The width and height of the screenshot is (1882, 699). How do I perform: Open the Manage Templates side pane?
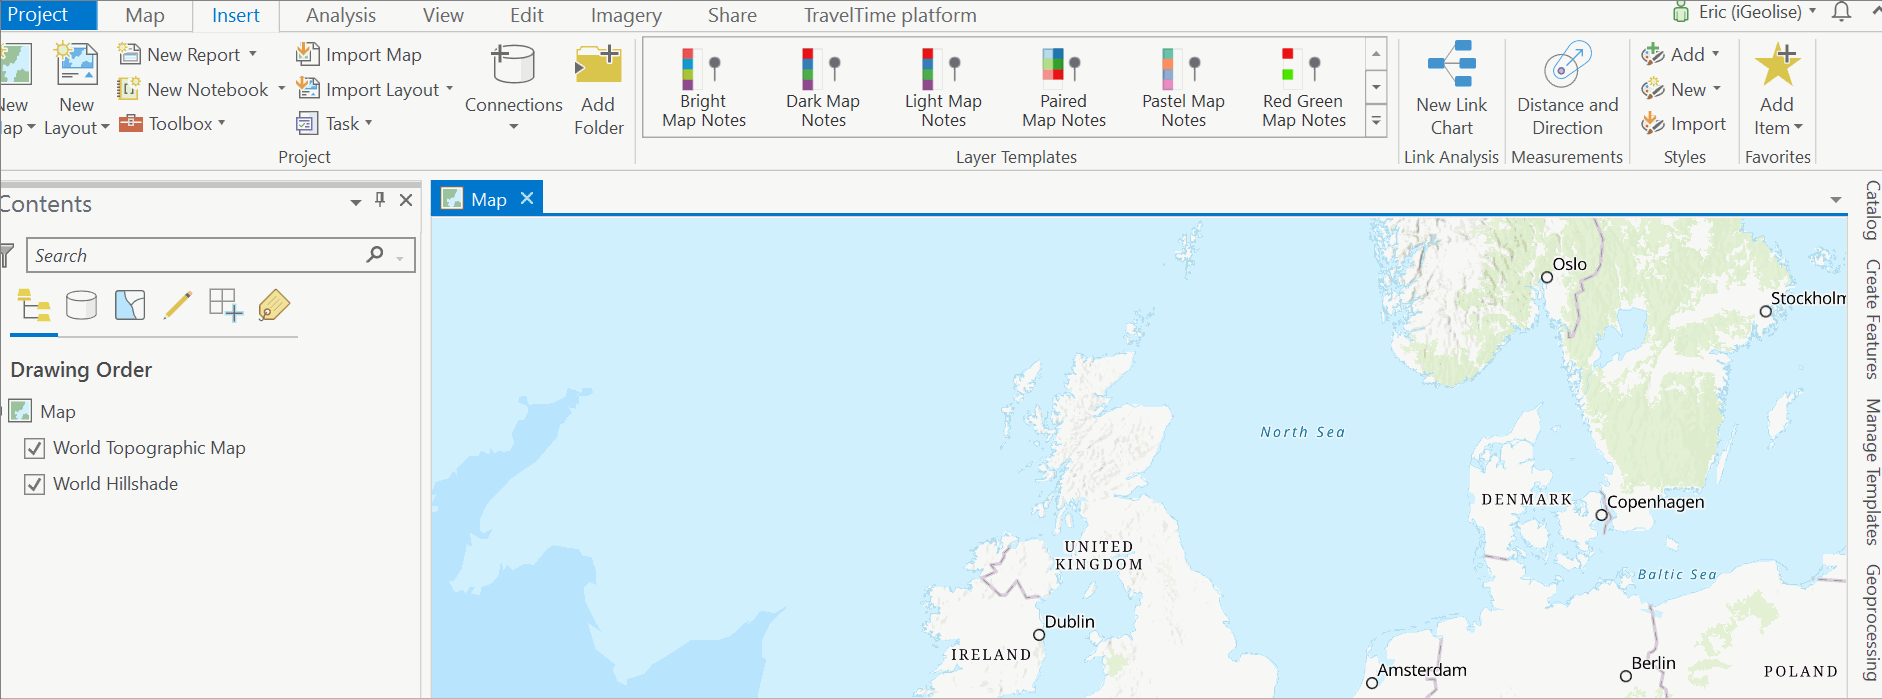click(x=1871, y=472)
